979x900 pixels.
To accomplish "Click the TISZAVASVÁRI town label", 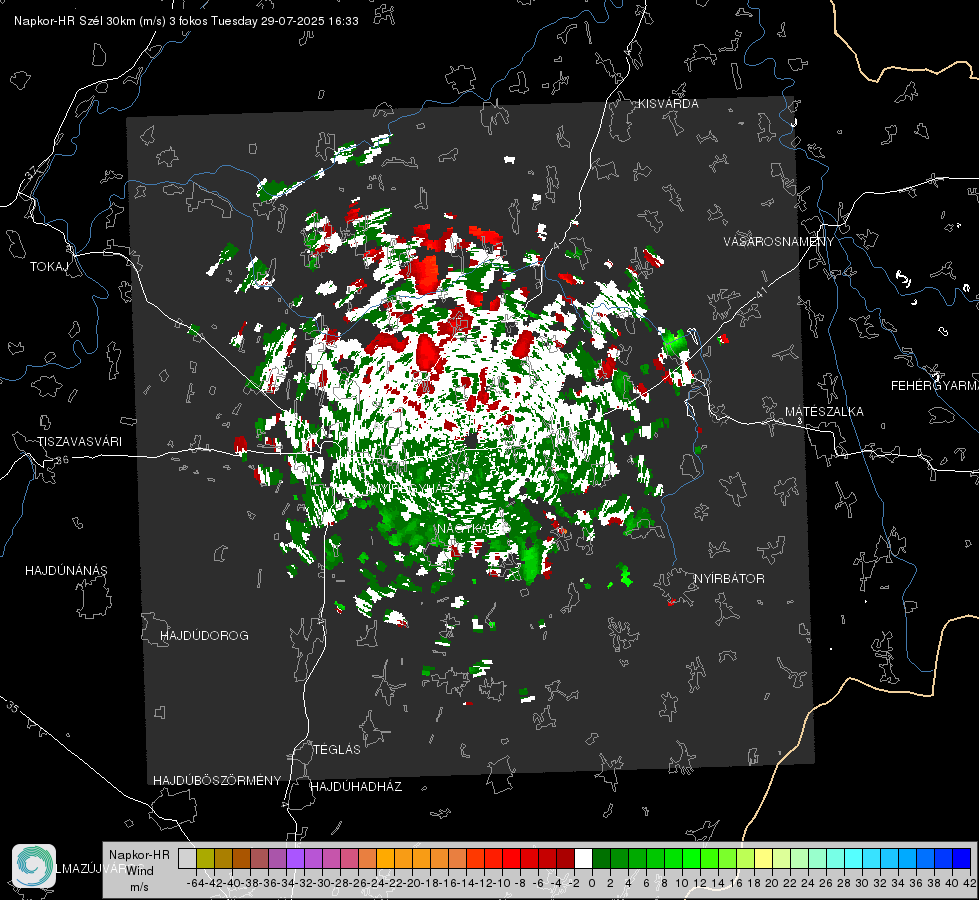I will pyautogui.click(x=79, y=442).
